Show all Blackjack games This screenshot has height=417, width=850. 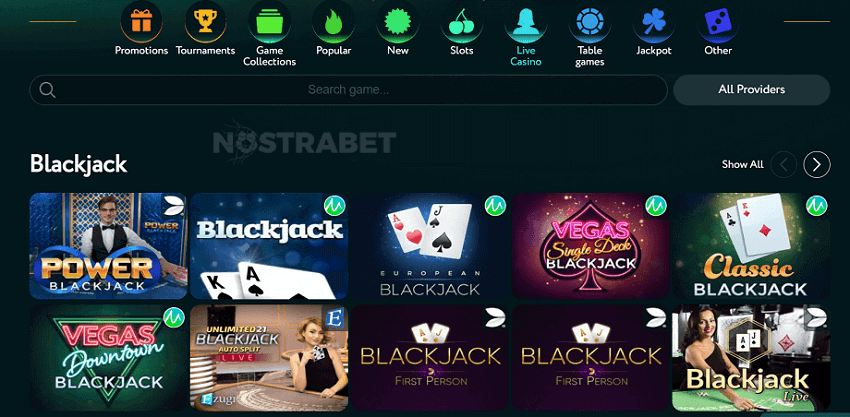(742, 164)
